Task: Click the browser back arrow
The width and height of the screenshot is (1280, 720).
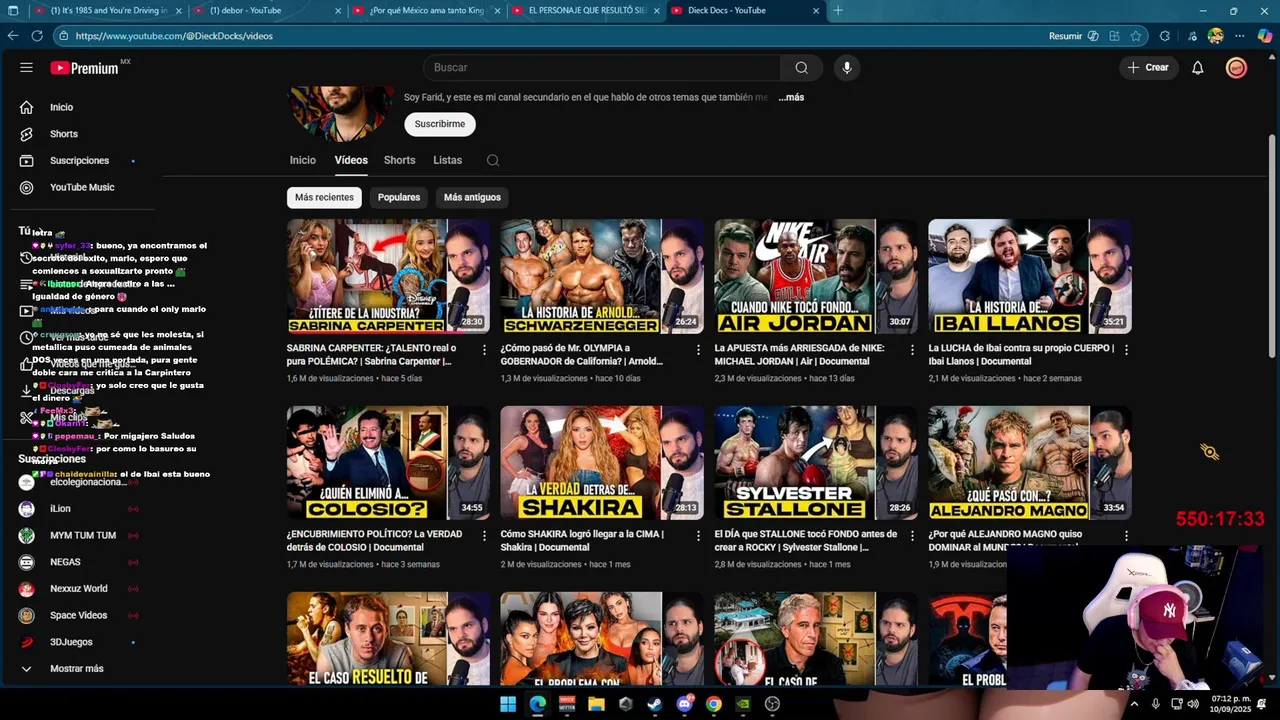Action: click(x=13, y=35)
